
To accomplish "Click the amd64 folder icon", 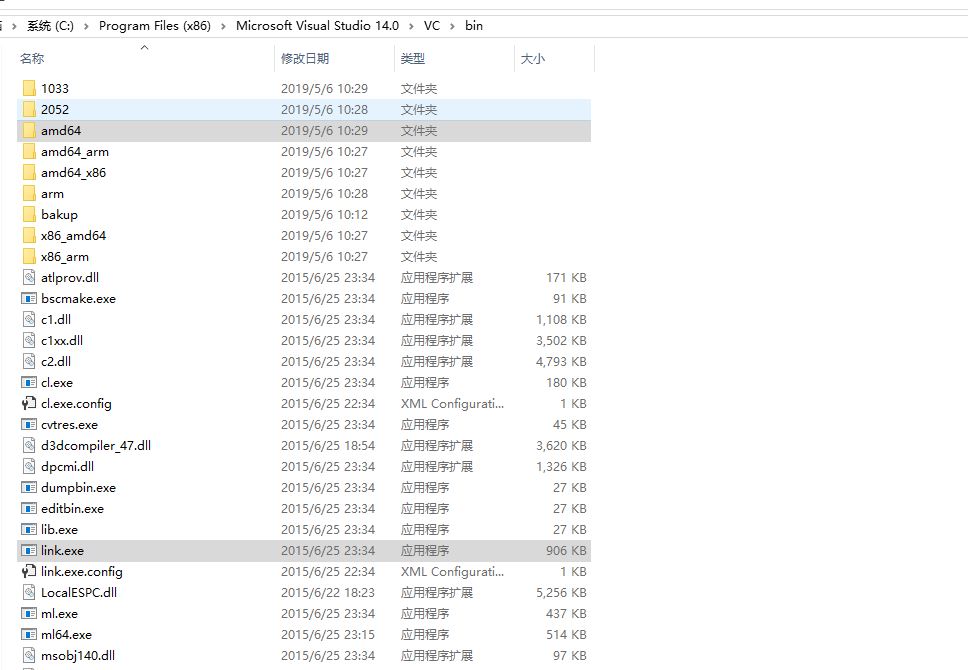I will pos(29,130).
